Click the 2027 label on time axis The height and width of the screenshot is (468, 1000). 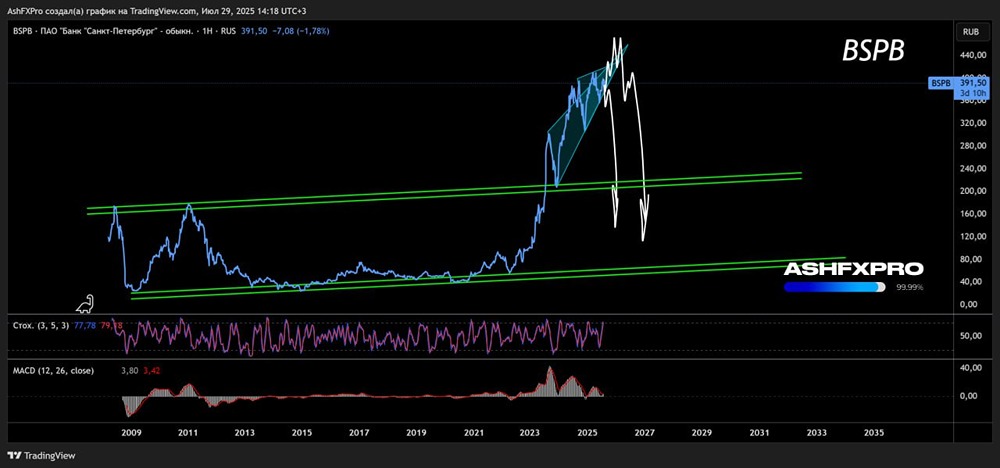pyautogui.click(x=645, y=433)
